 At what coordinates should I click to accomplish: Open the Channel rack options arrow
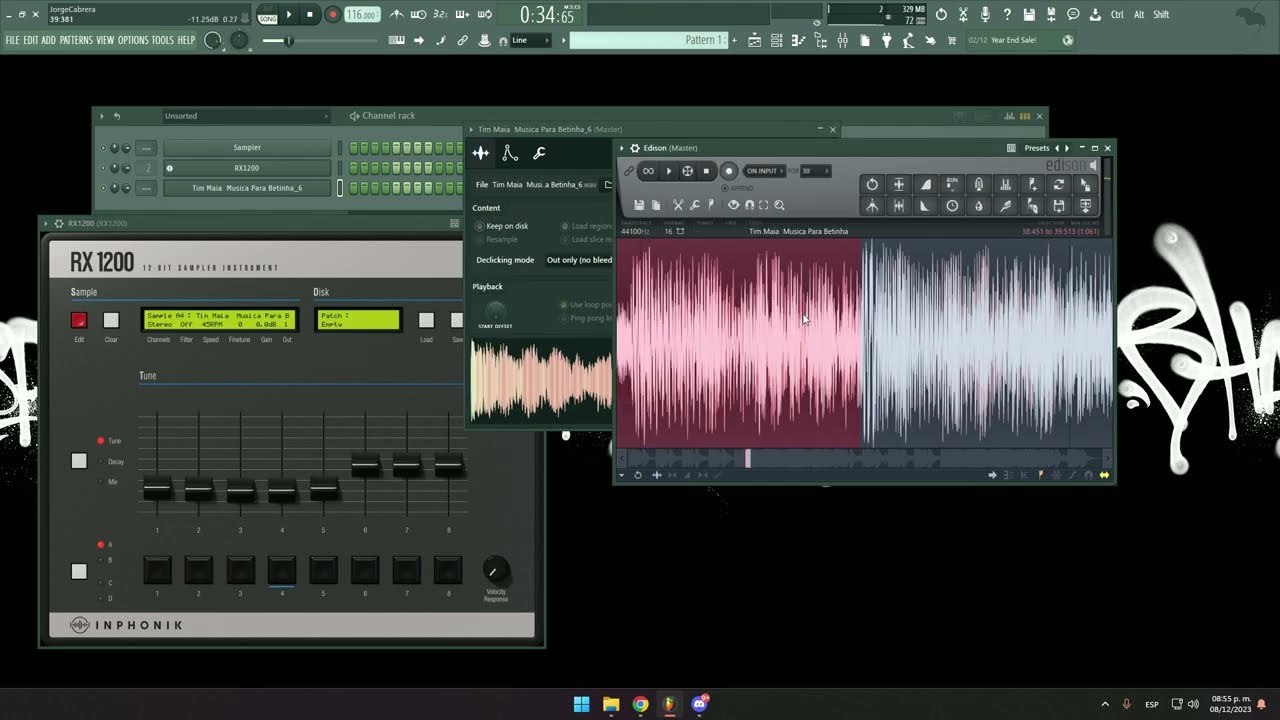coord(101,116)
